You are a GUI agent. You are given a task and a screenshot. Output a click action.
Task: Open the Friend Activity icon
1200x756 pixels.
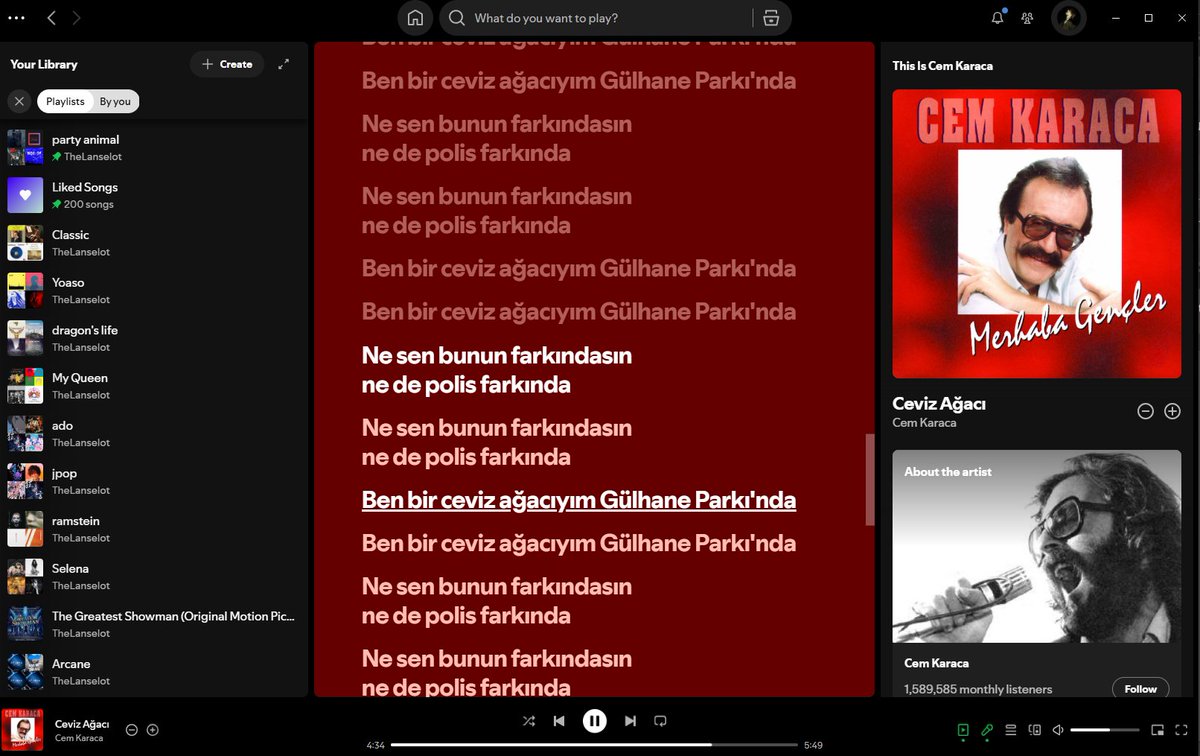click(1027, 18)
